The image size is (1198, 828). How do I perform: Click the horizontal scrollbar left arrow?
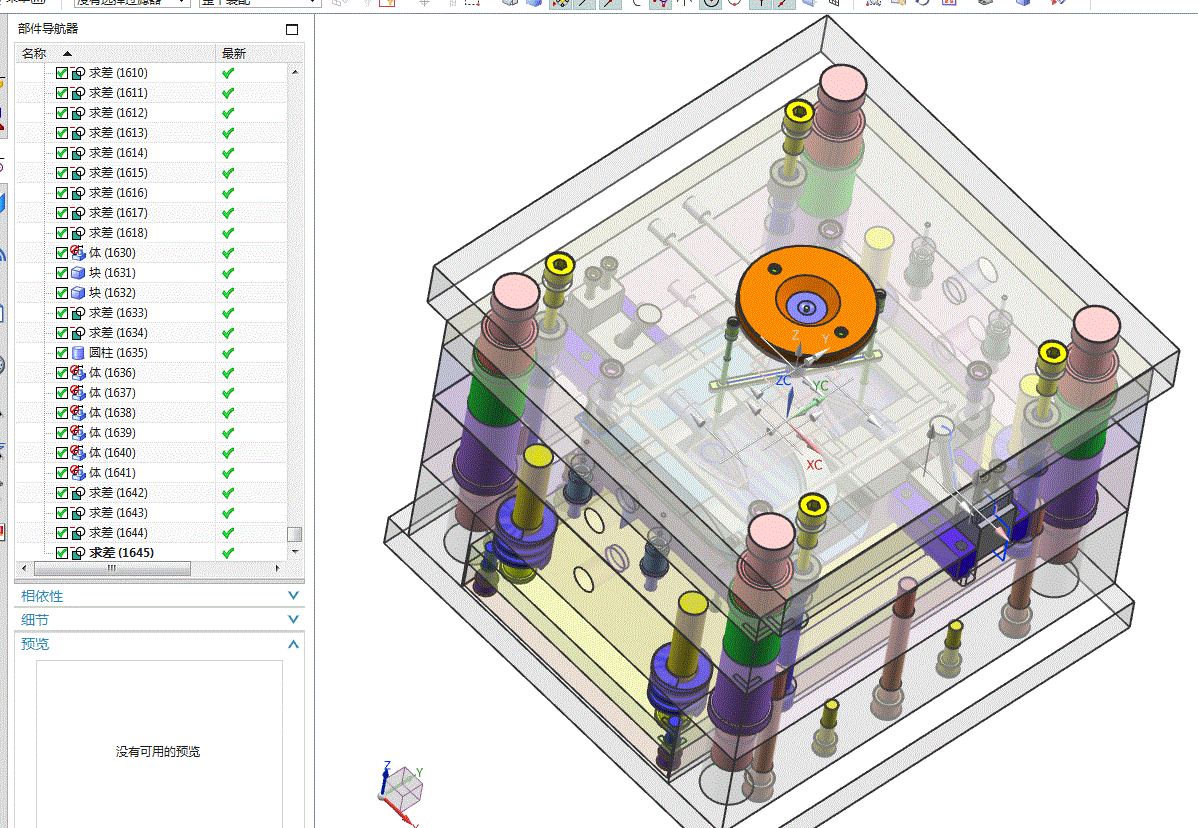pos(24,568)
